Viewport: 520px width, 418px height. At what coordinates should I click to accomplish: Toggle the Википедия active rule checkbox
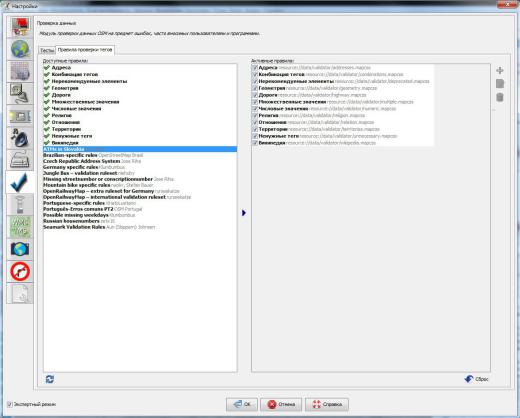pos(255,143)
